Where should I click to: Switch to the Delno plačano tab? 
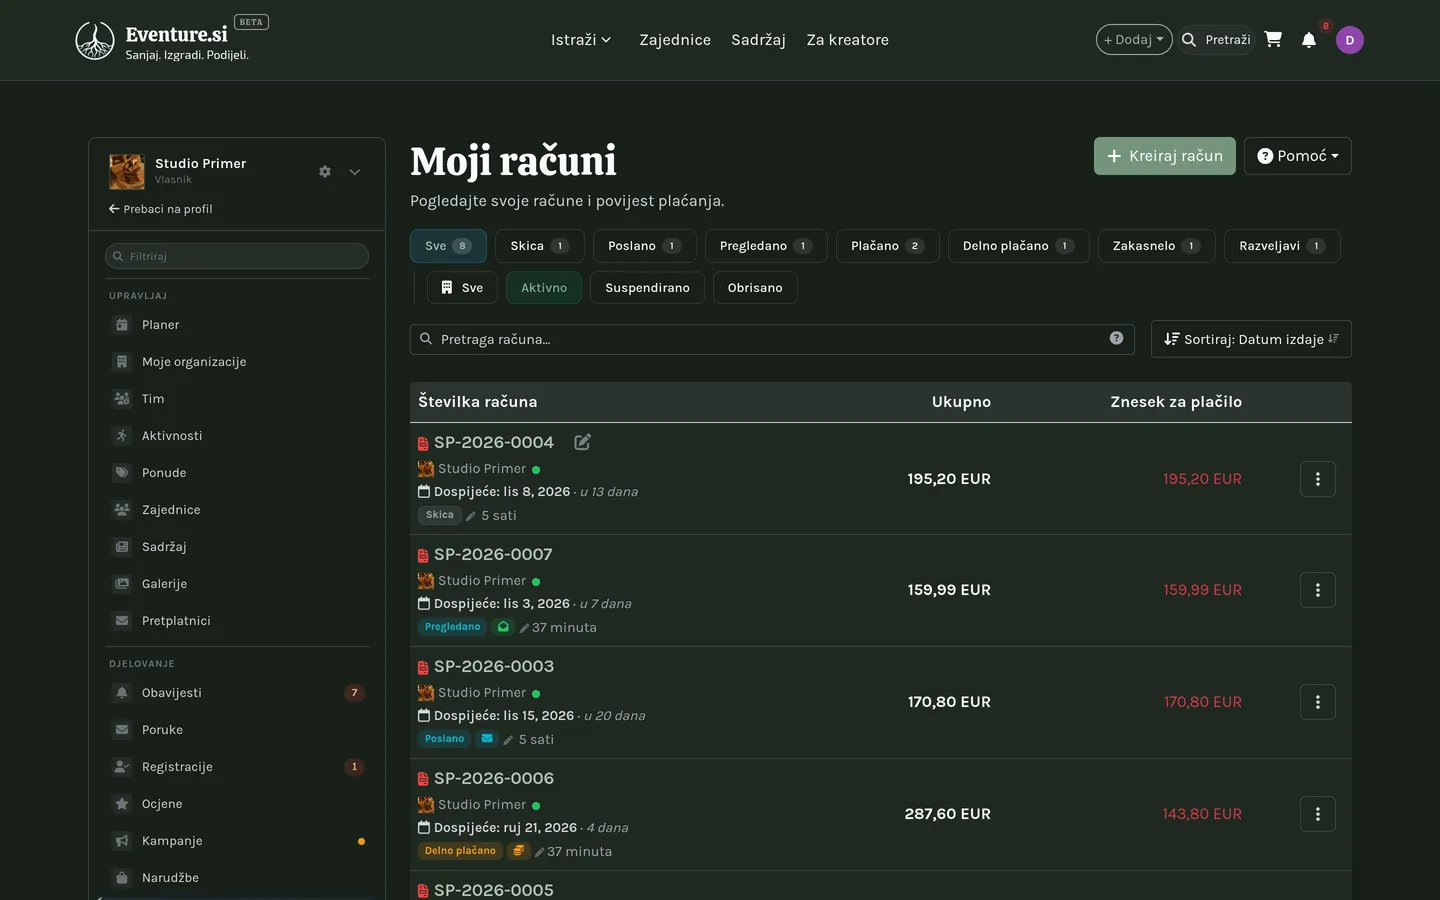click(1019, 246)
